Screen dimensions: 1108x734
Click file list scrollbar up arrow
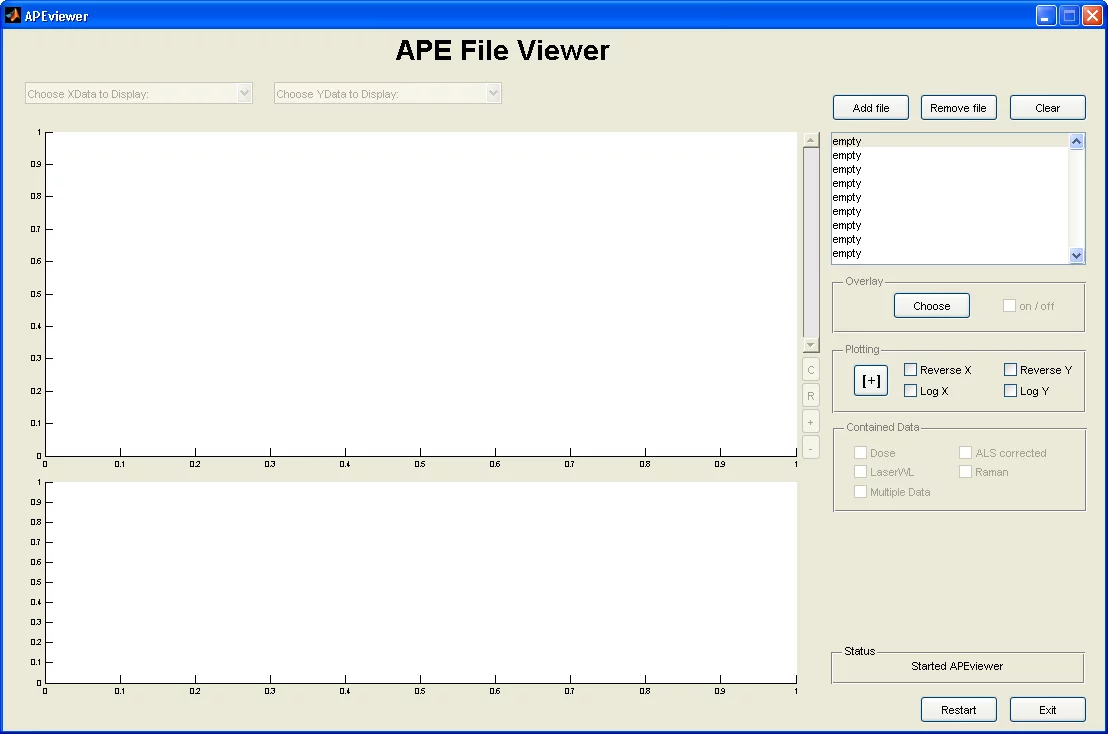coord(1076,141)
